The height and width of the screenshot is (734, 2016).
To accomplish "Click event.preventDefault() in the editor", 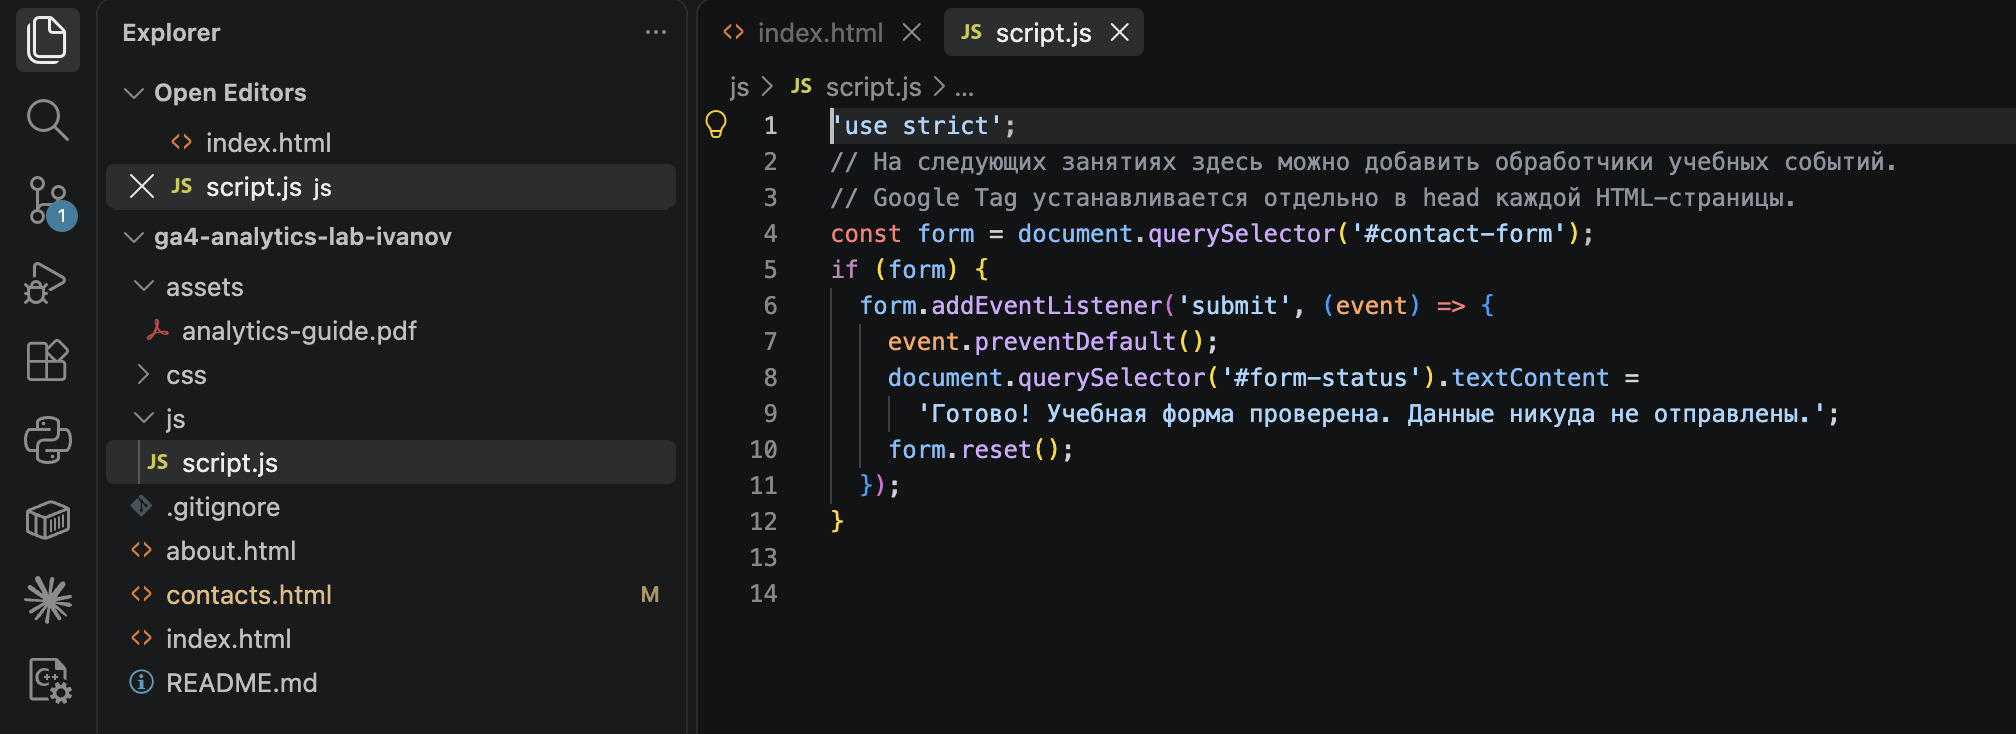I will pyautogui.click(x=1053, y=342).
